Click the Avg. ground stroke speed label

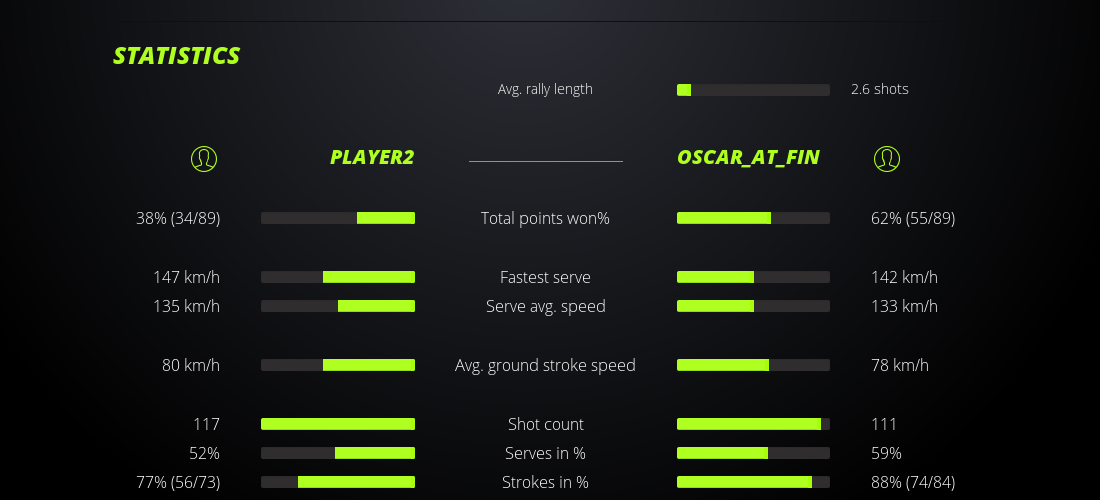[x=545, y=365]
